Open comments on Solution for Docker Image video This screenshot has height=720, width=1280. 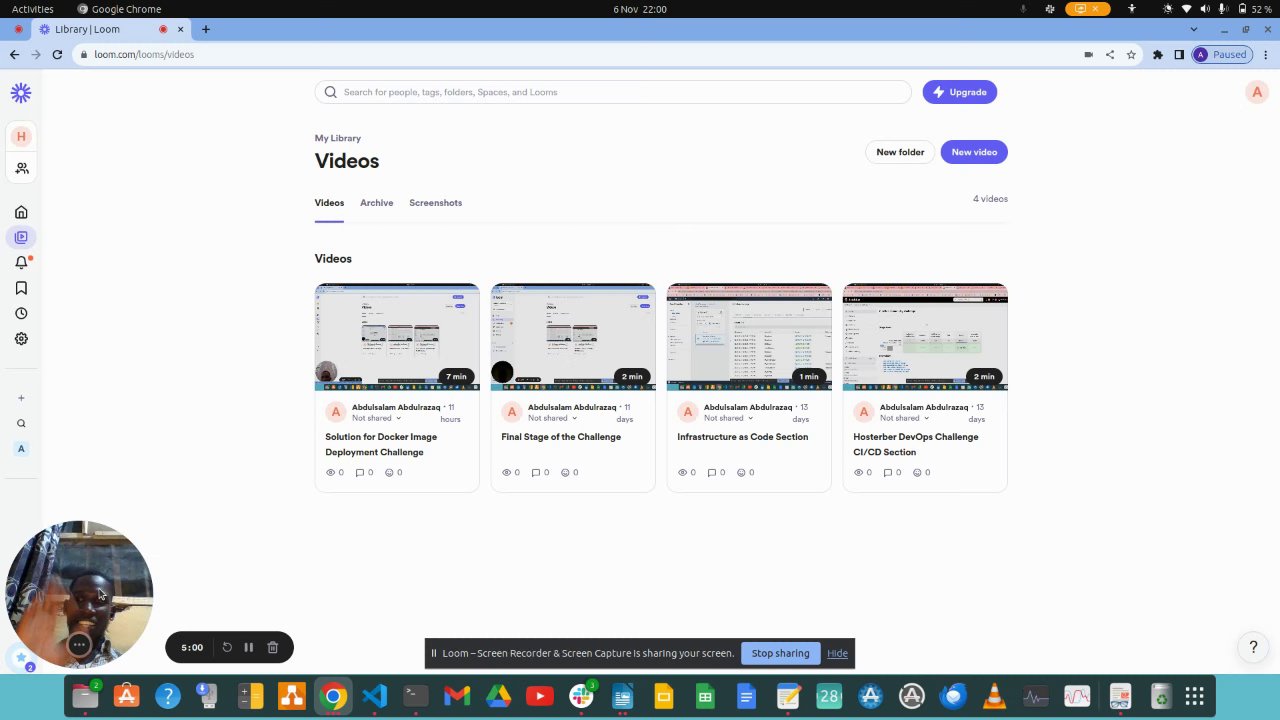pos(364,472)
